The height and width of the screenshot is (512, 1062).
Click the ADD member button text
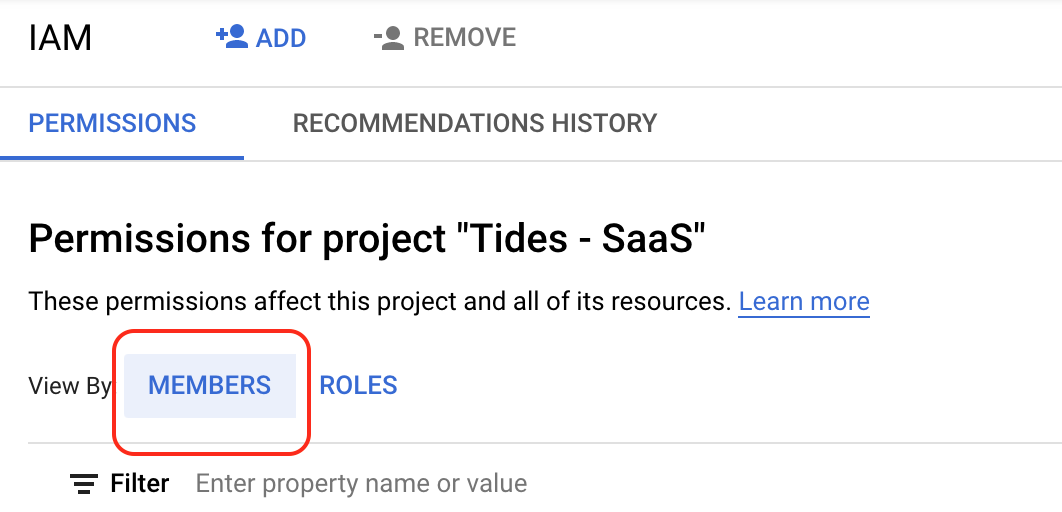(x=281, y=38)
